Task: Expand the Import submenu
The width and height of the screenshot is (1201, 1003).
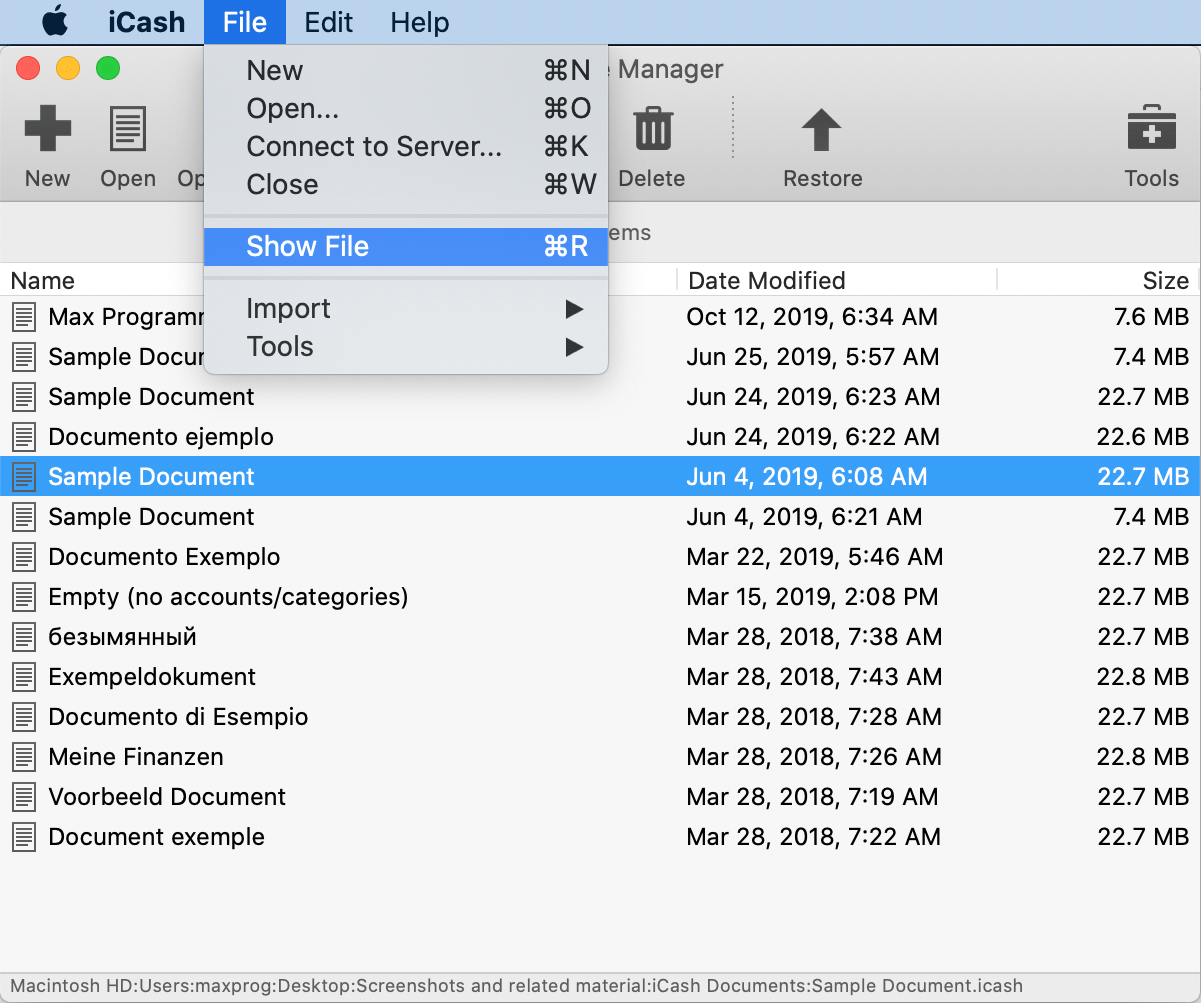Action: pos(406,308)
